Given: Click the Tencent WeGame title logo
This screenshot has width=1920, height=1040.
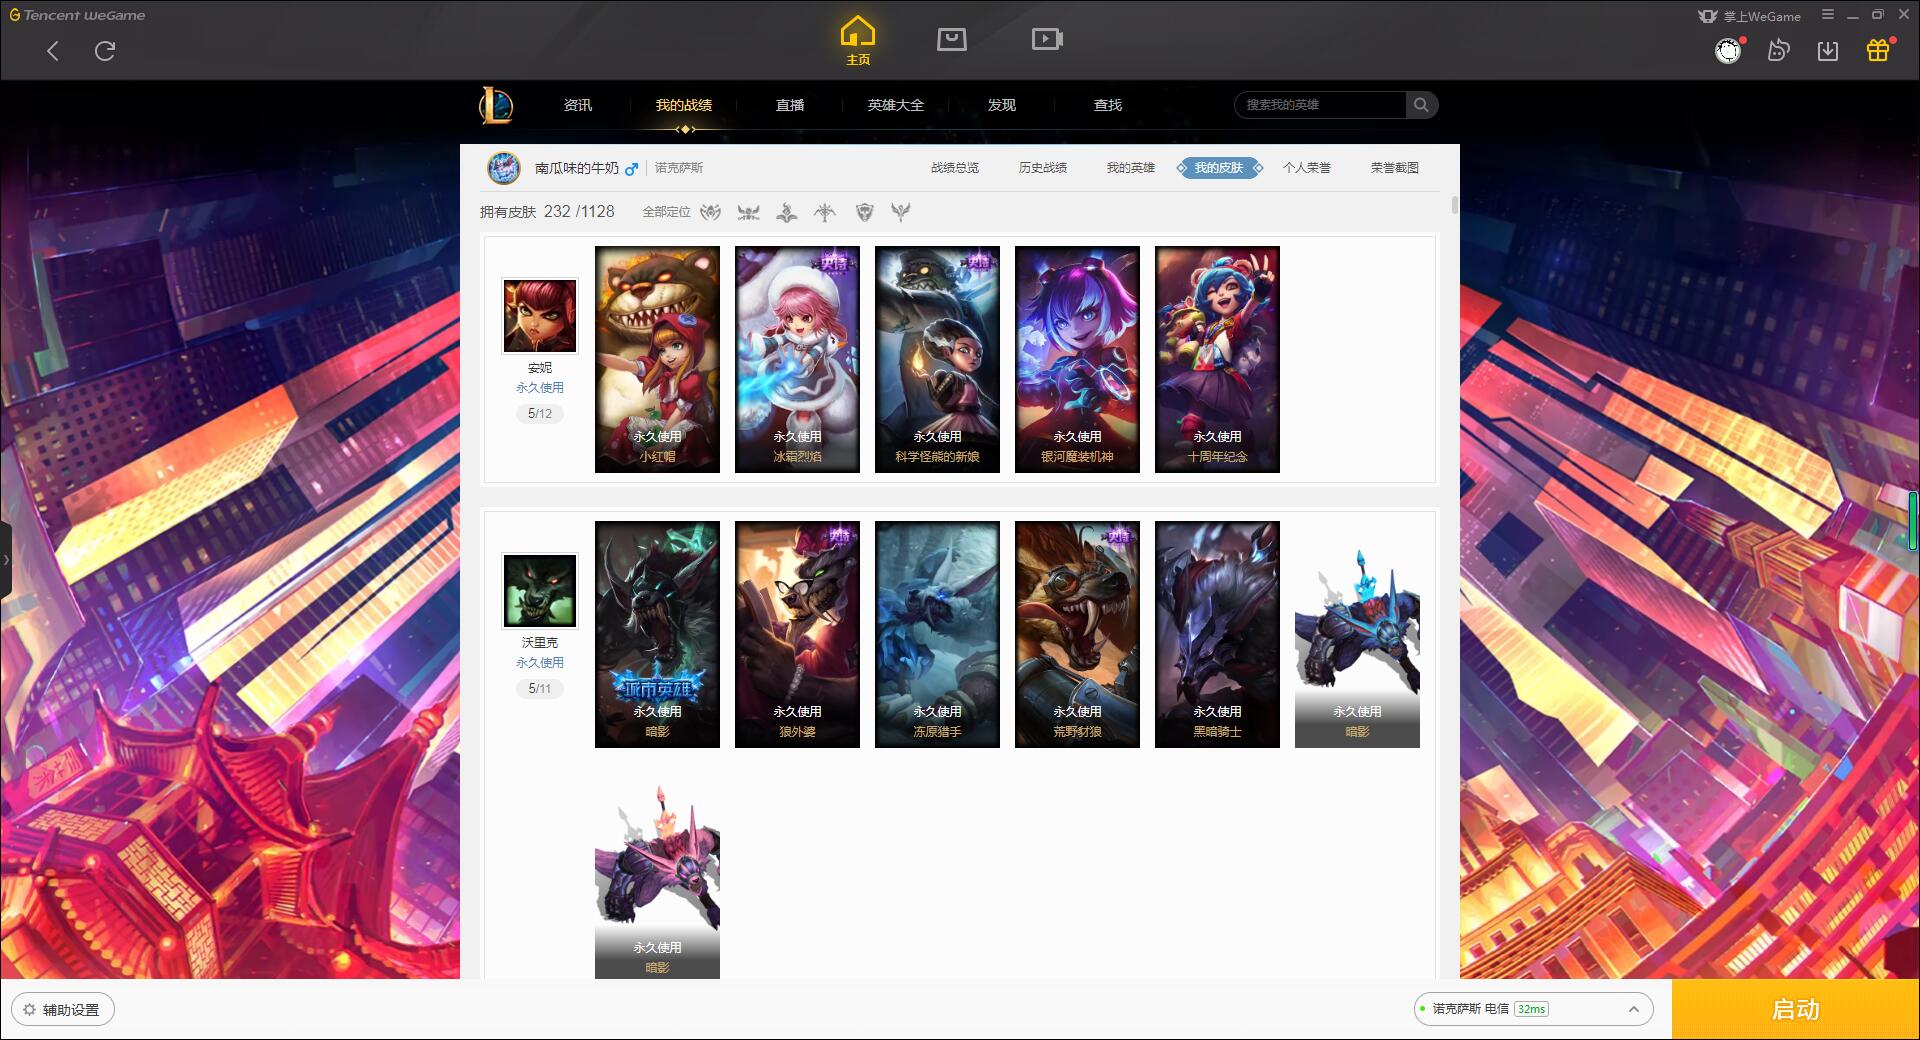Looking at the screenshot, I should coord(77,15).
